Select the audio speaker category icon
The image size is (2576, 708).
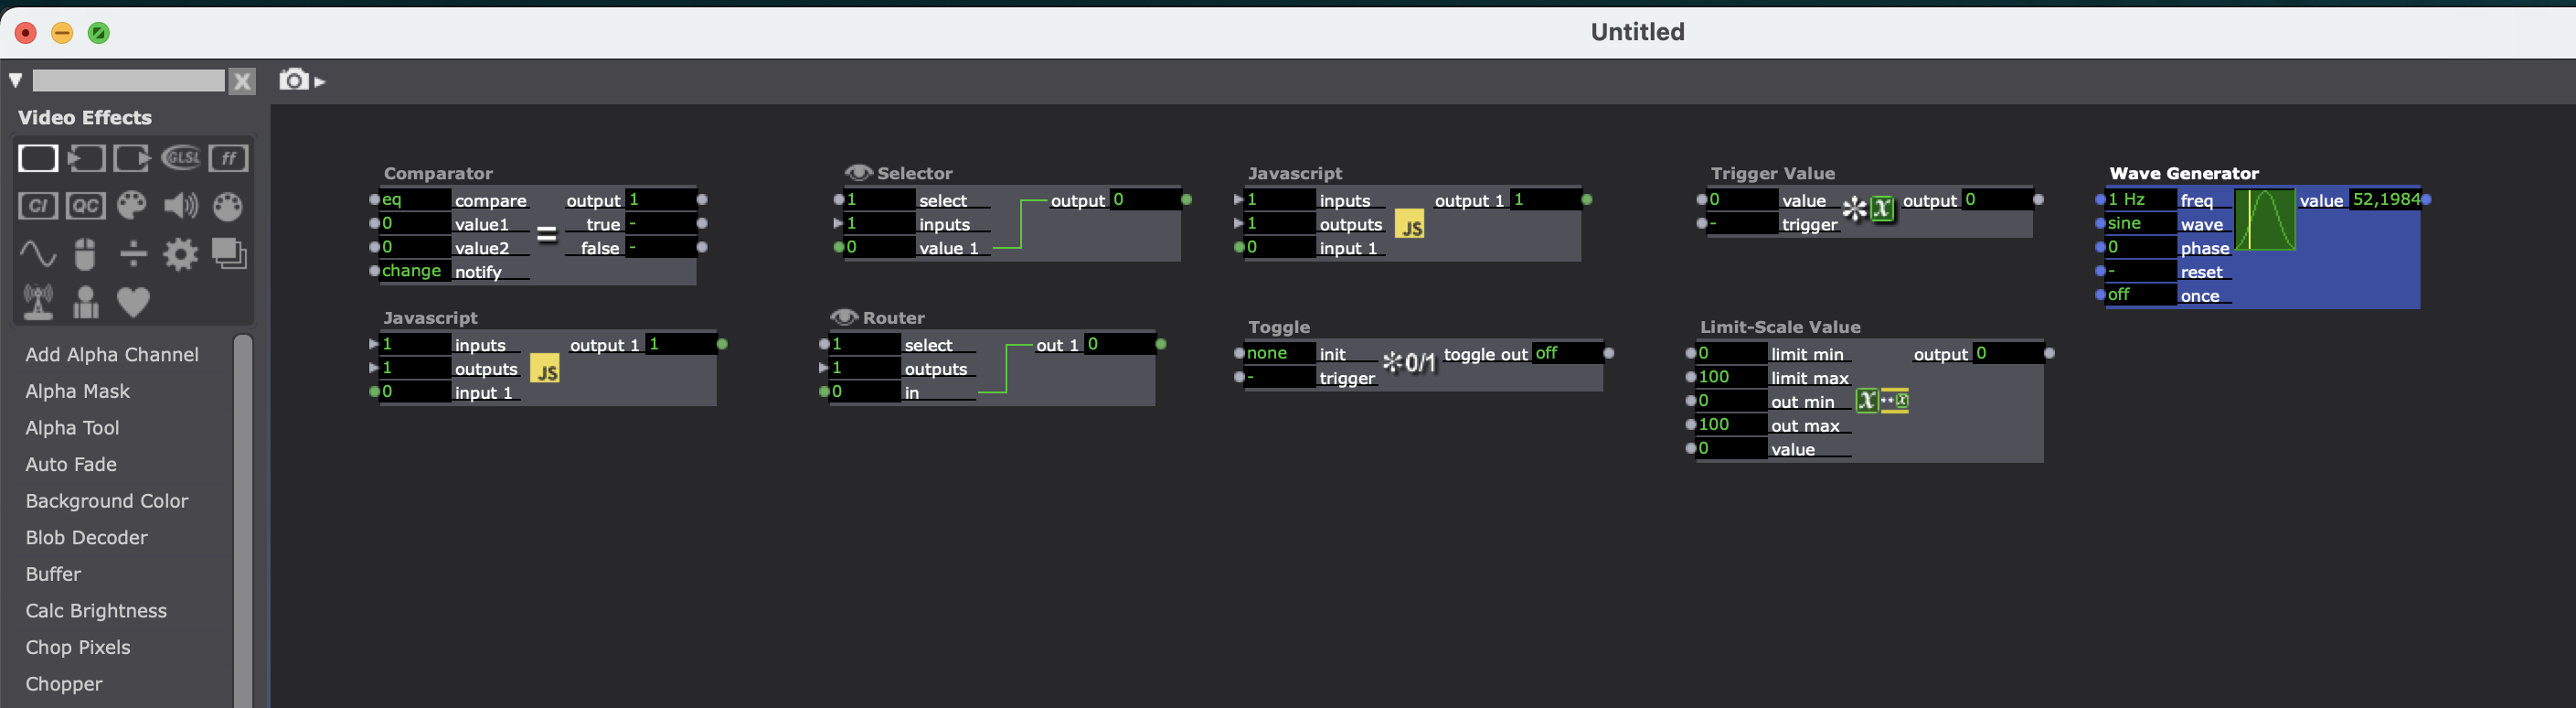pos(180,206)
